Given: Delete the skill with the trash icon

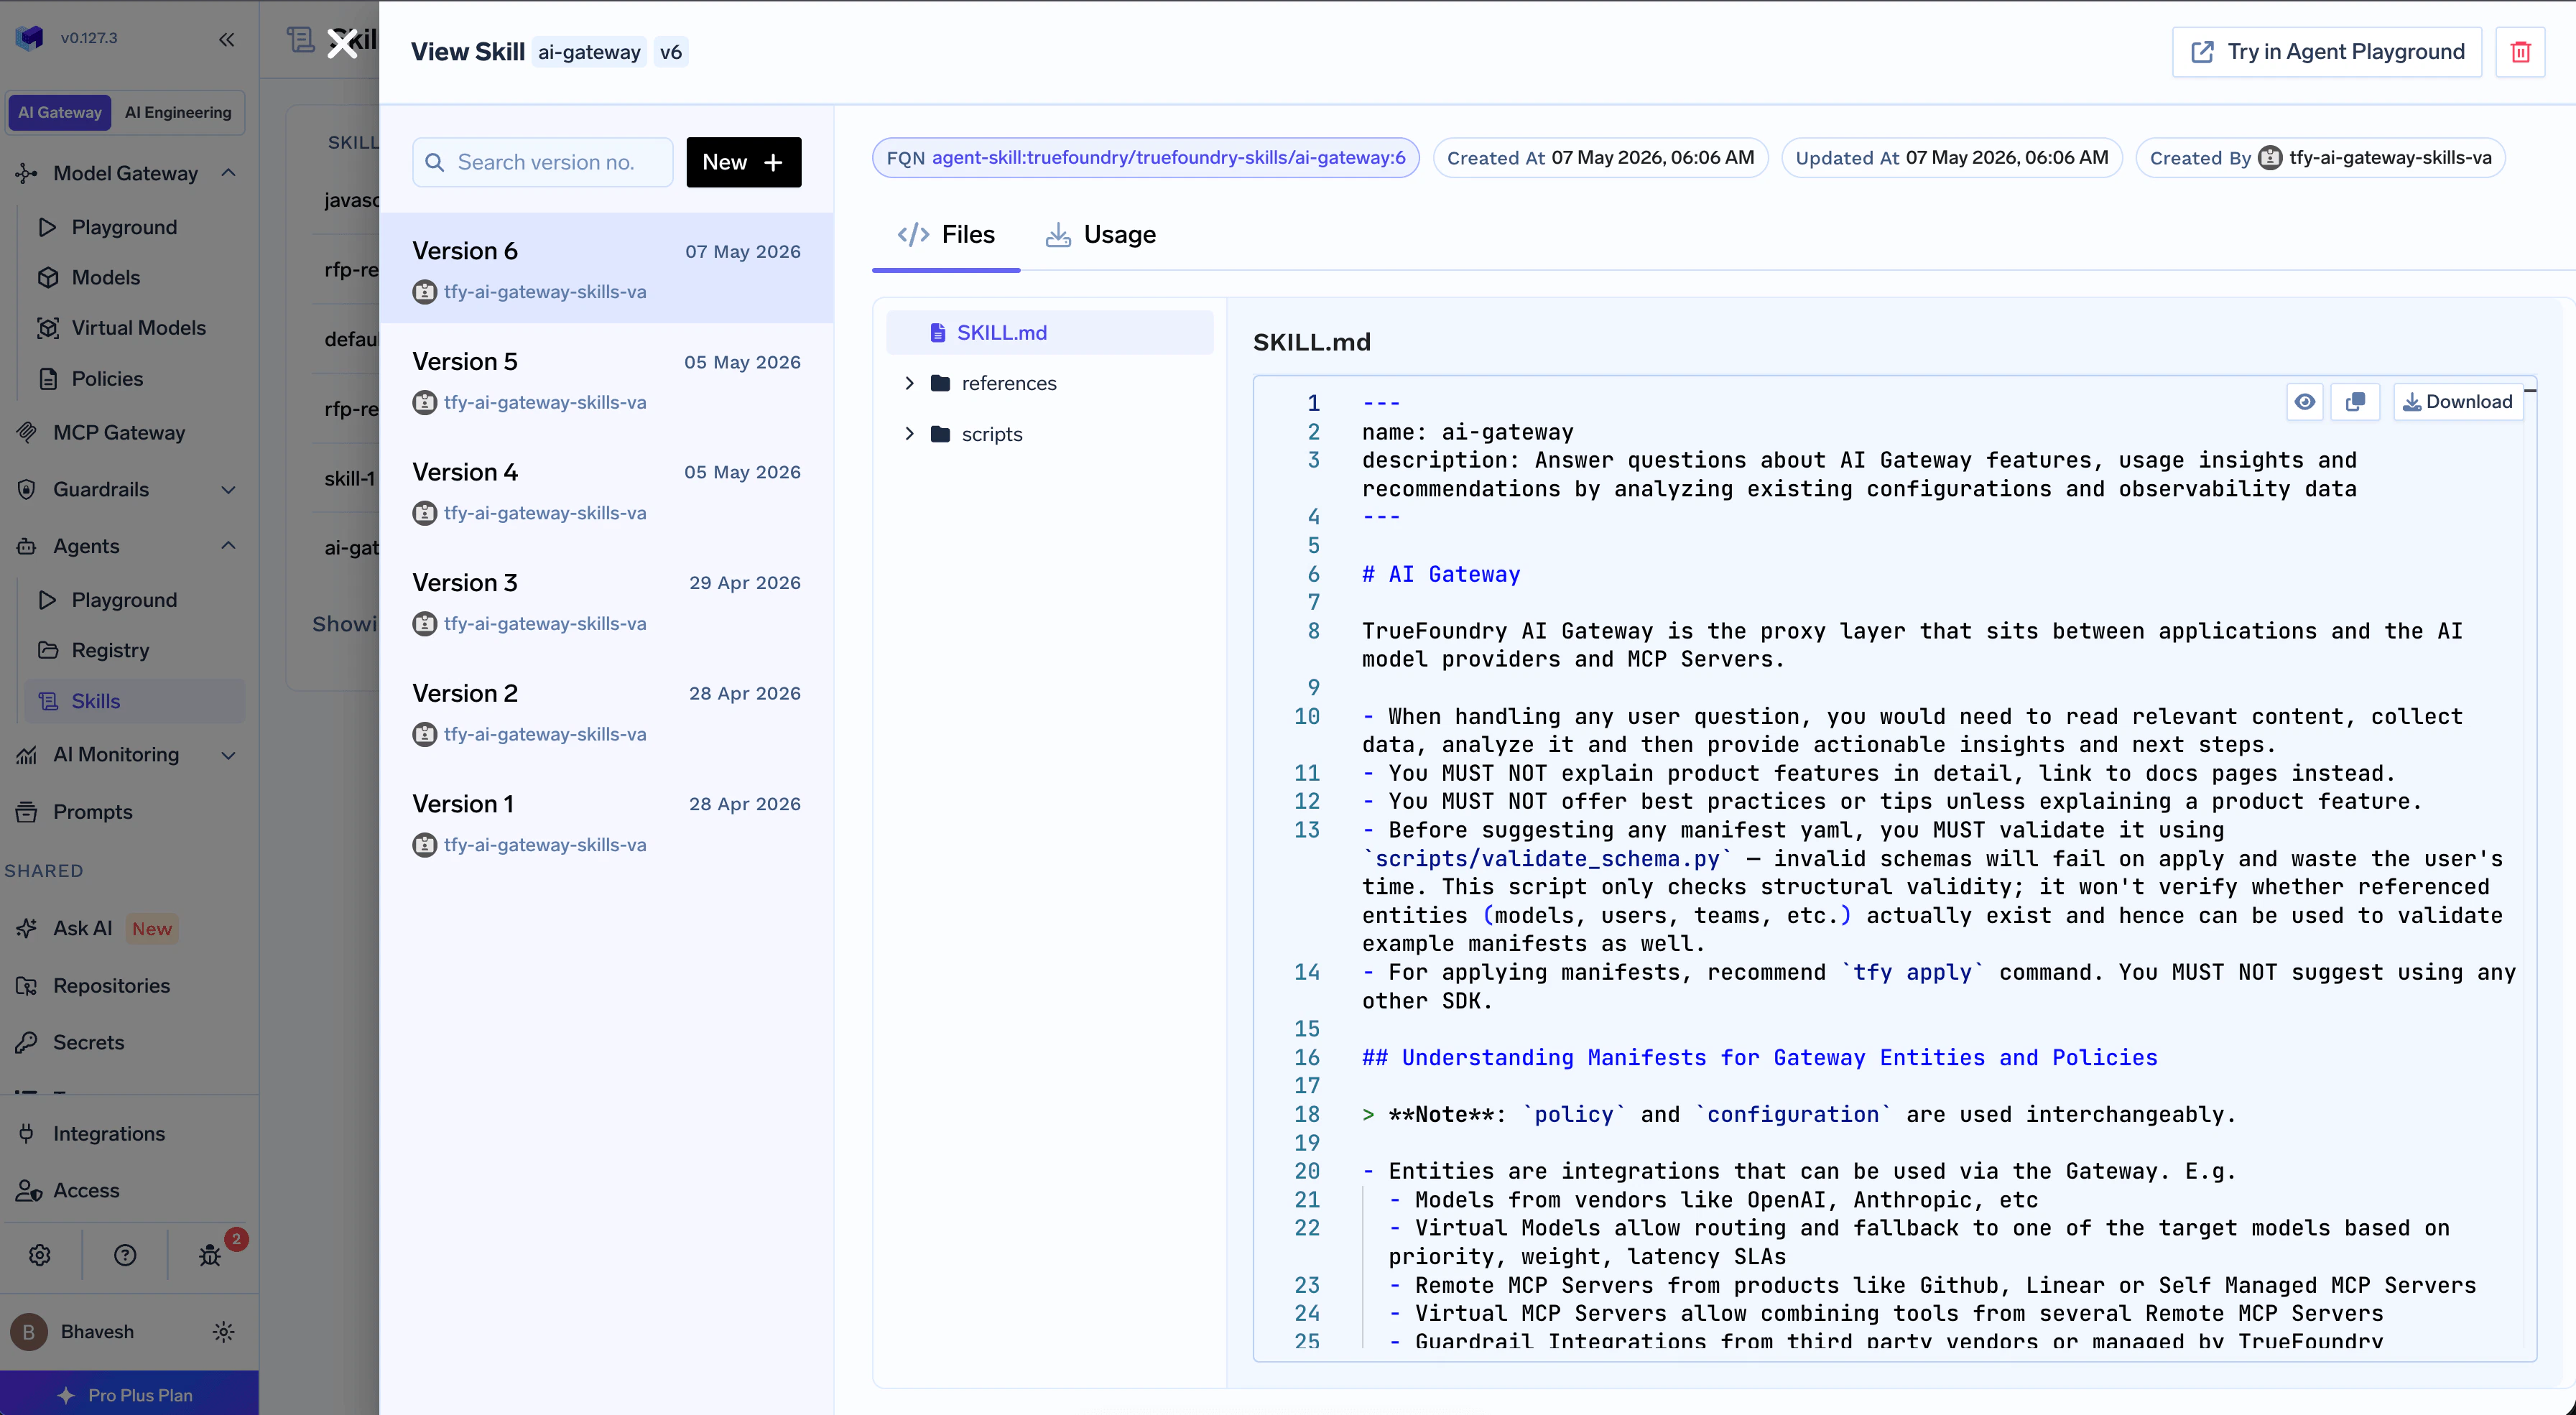Looking at the screenshot, I should click(x=2520, y=52).
